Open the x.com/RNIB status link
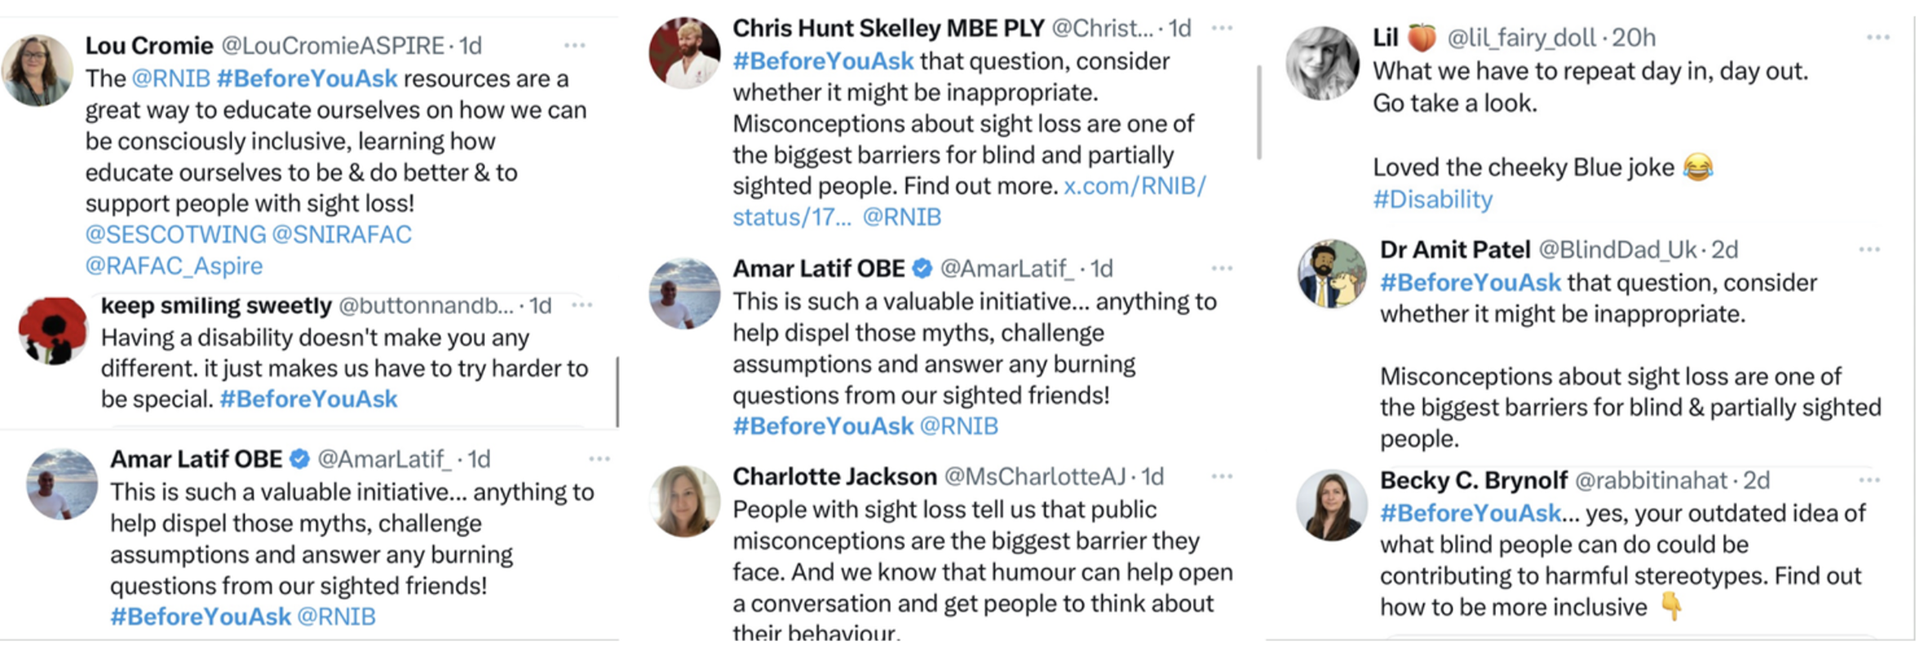 pos(969,201)
